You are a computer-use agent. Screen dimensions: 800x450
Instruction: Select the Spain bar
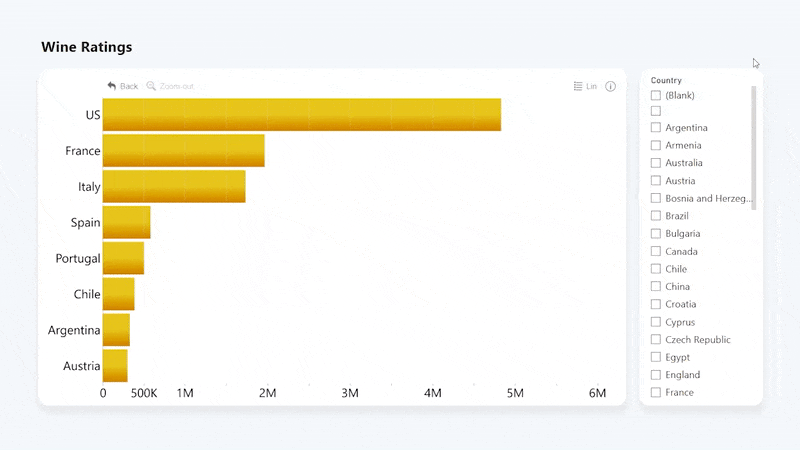pos(126,222)
